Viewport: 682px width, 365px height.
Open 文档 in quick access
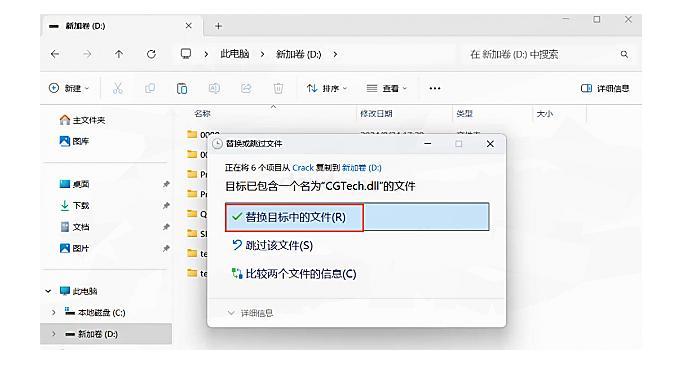point(74,227)
